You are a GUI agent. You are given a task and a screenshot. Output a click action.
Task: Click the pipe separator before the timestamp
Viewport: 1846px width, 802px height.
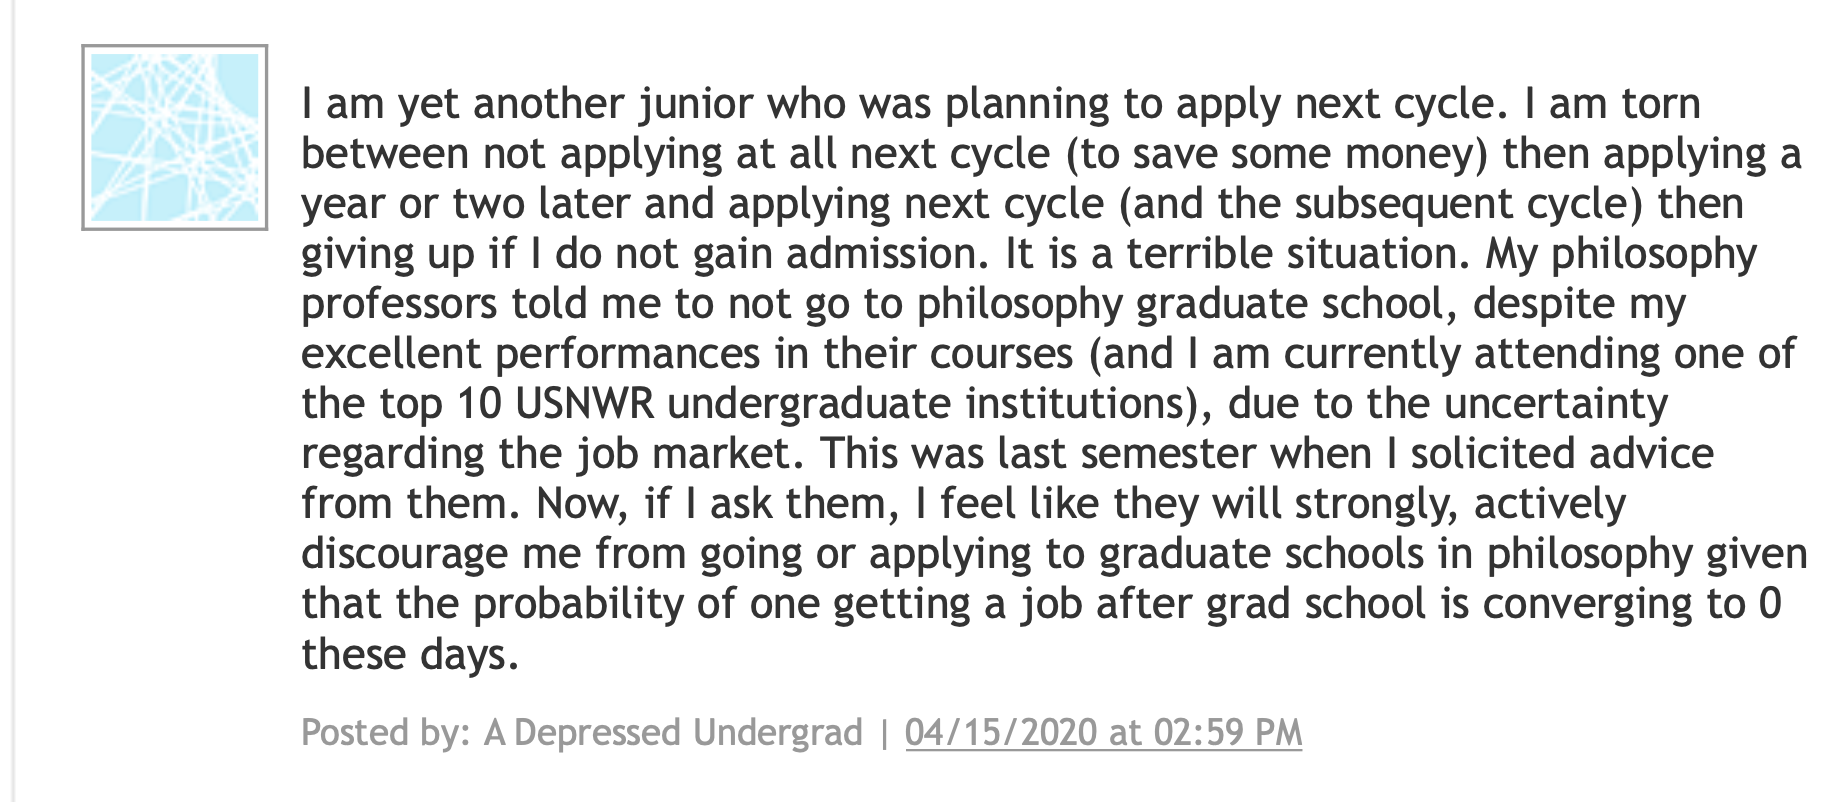coord(883,732)
